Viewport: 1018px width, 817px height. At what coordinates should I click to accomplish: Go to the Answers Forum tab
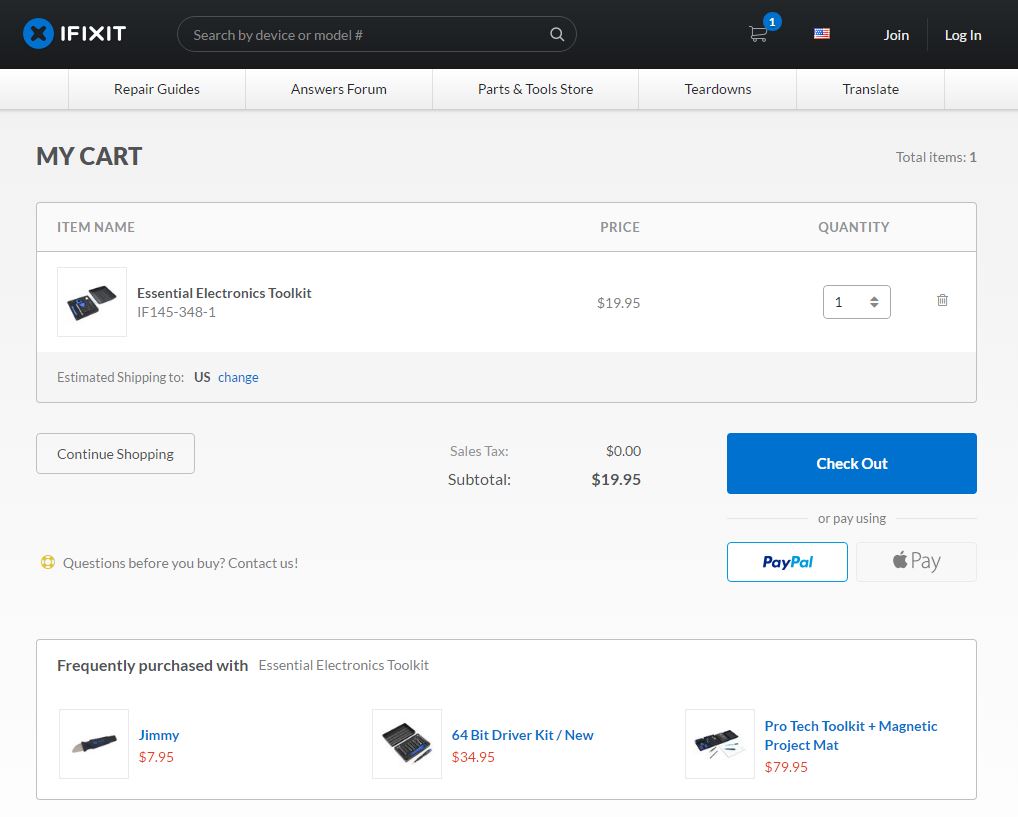[x=339, y=89]
